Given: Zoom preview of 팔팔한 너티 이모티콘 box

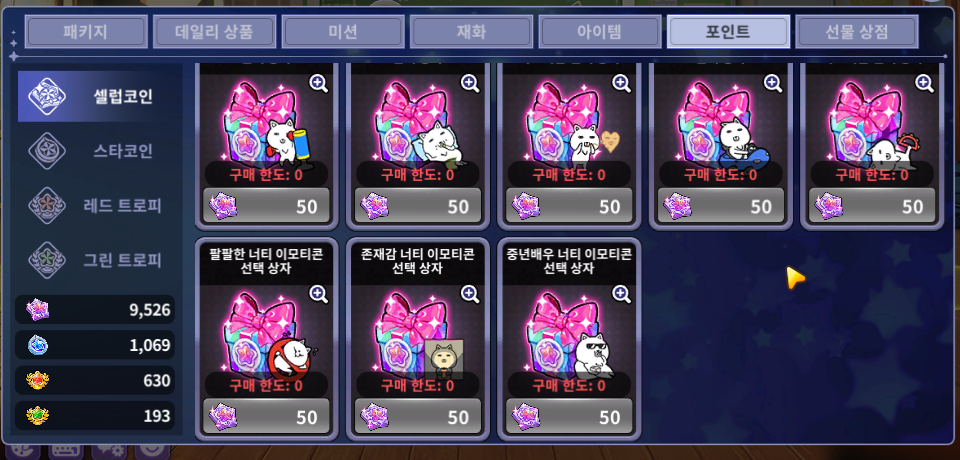Looking at the screenshot, I should [x=319, y=294].
